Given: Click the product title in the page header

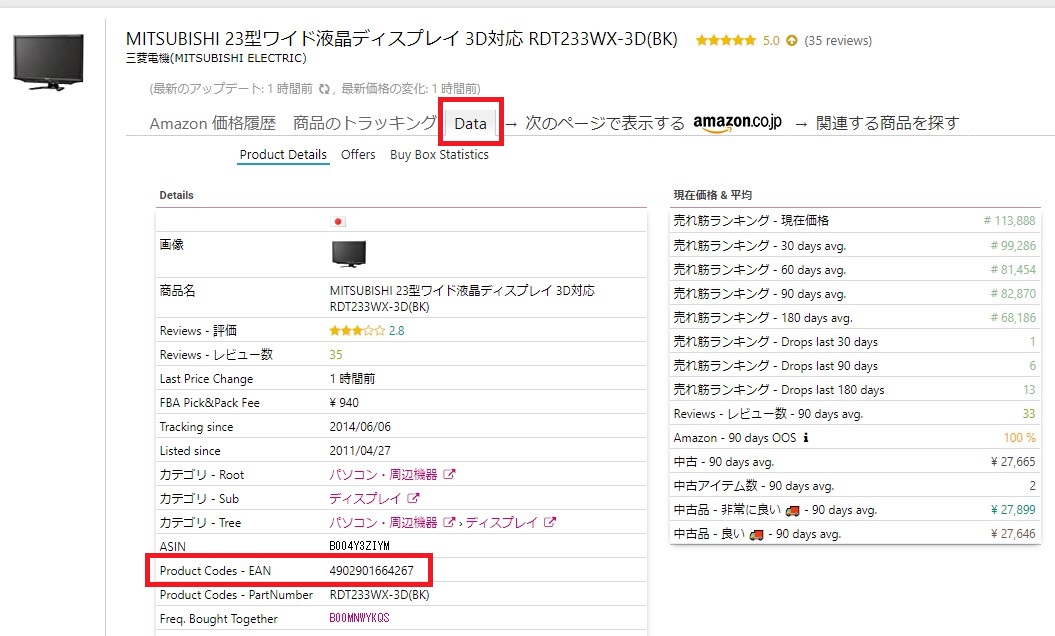Looking at the screenshot, I should pyautogui.click(x=402, y=38).
